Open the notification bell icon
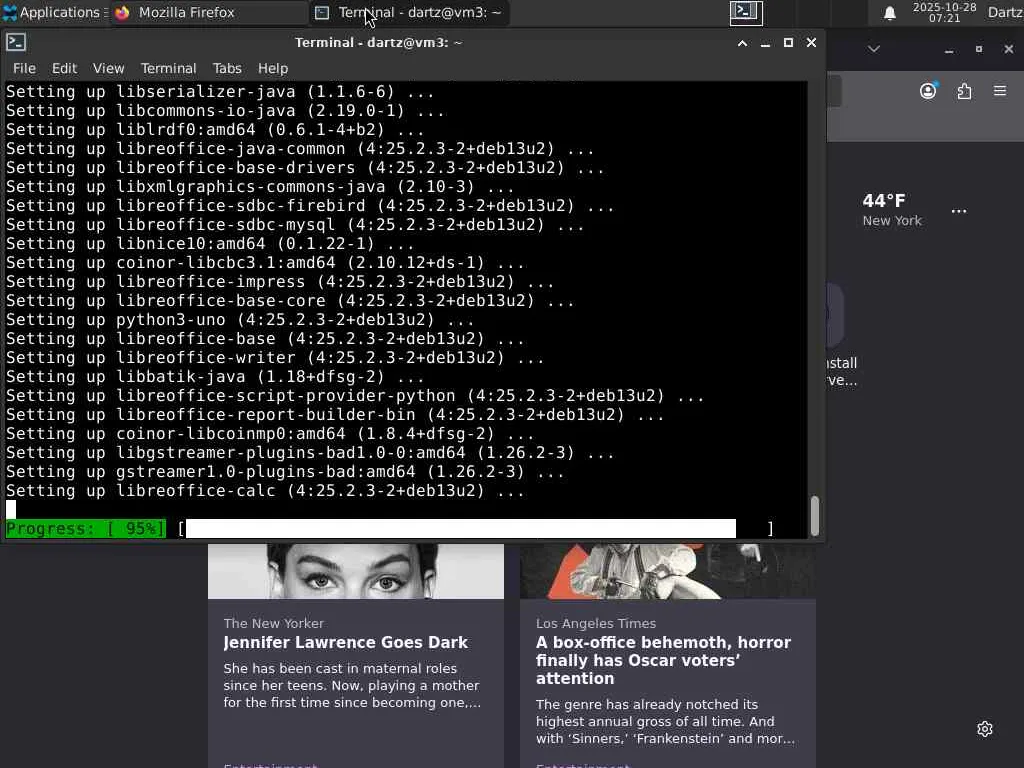 click(889, 13)
